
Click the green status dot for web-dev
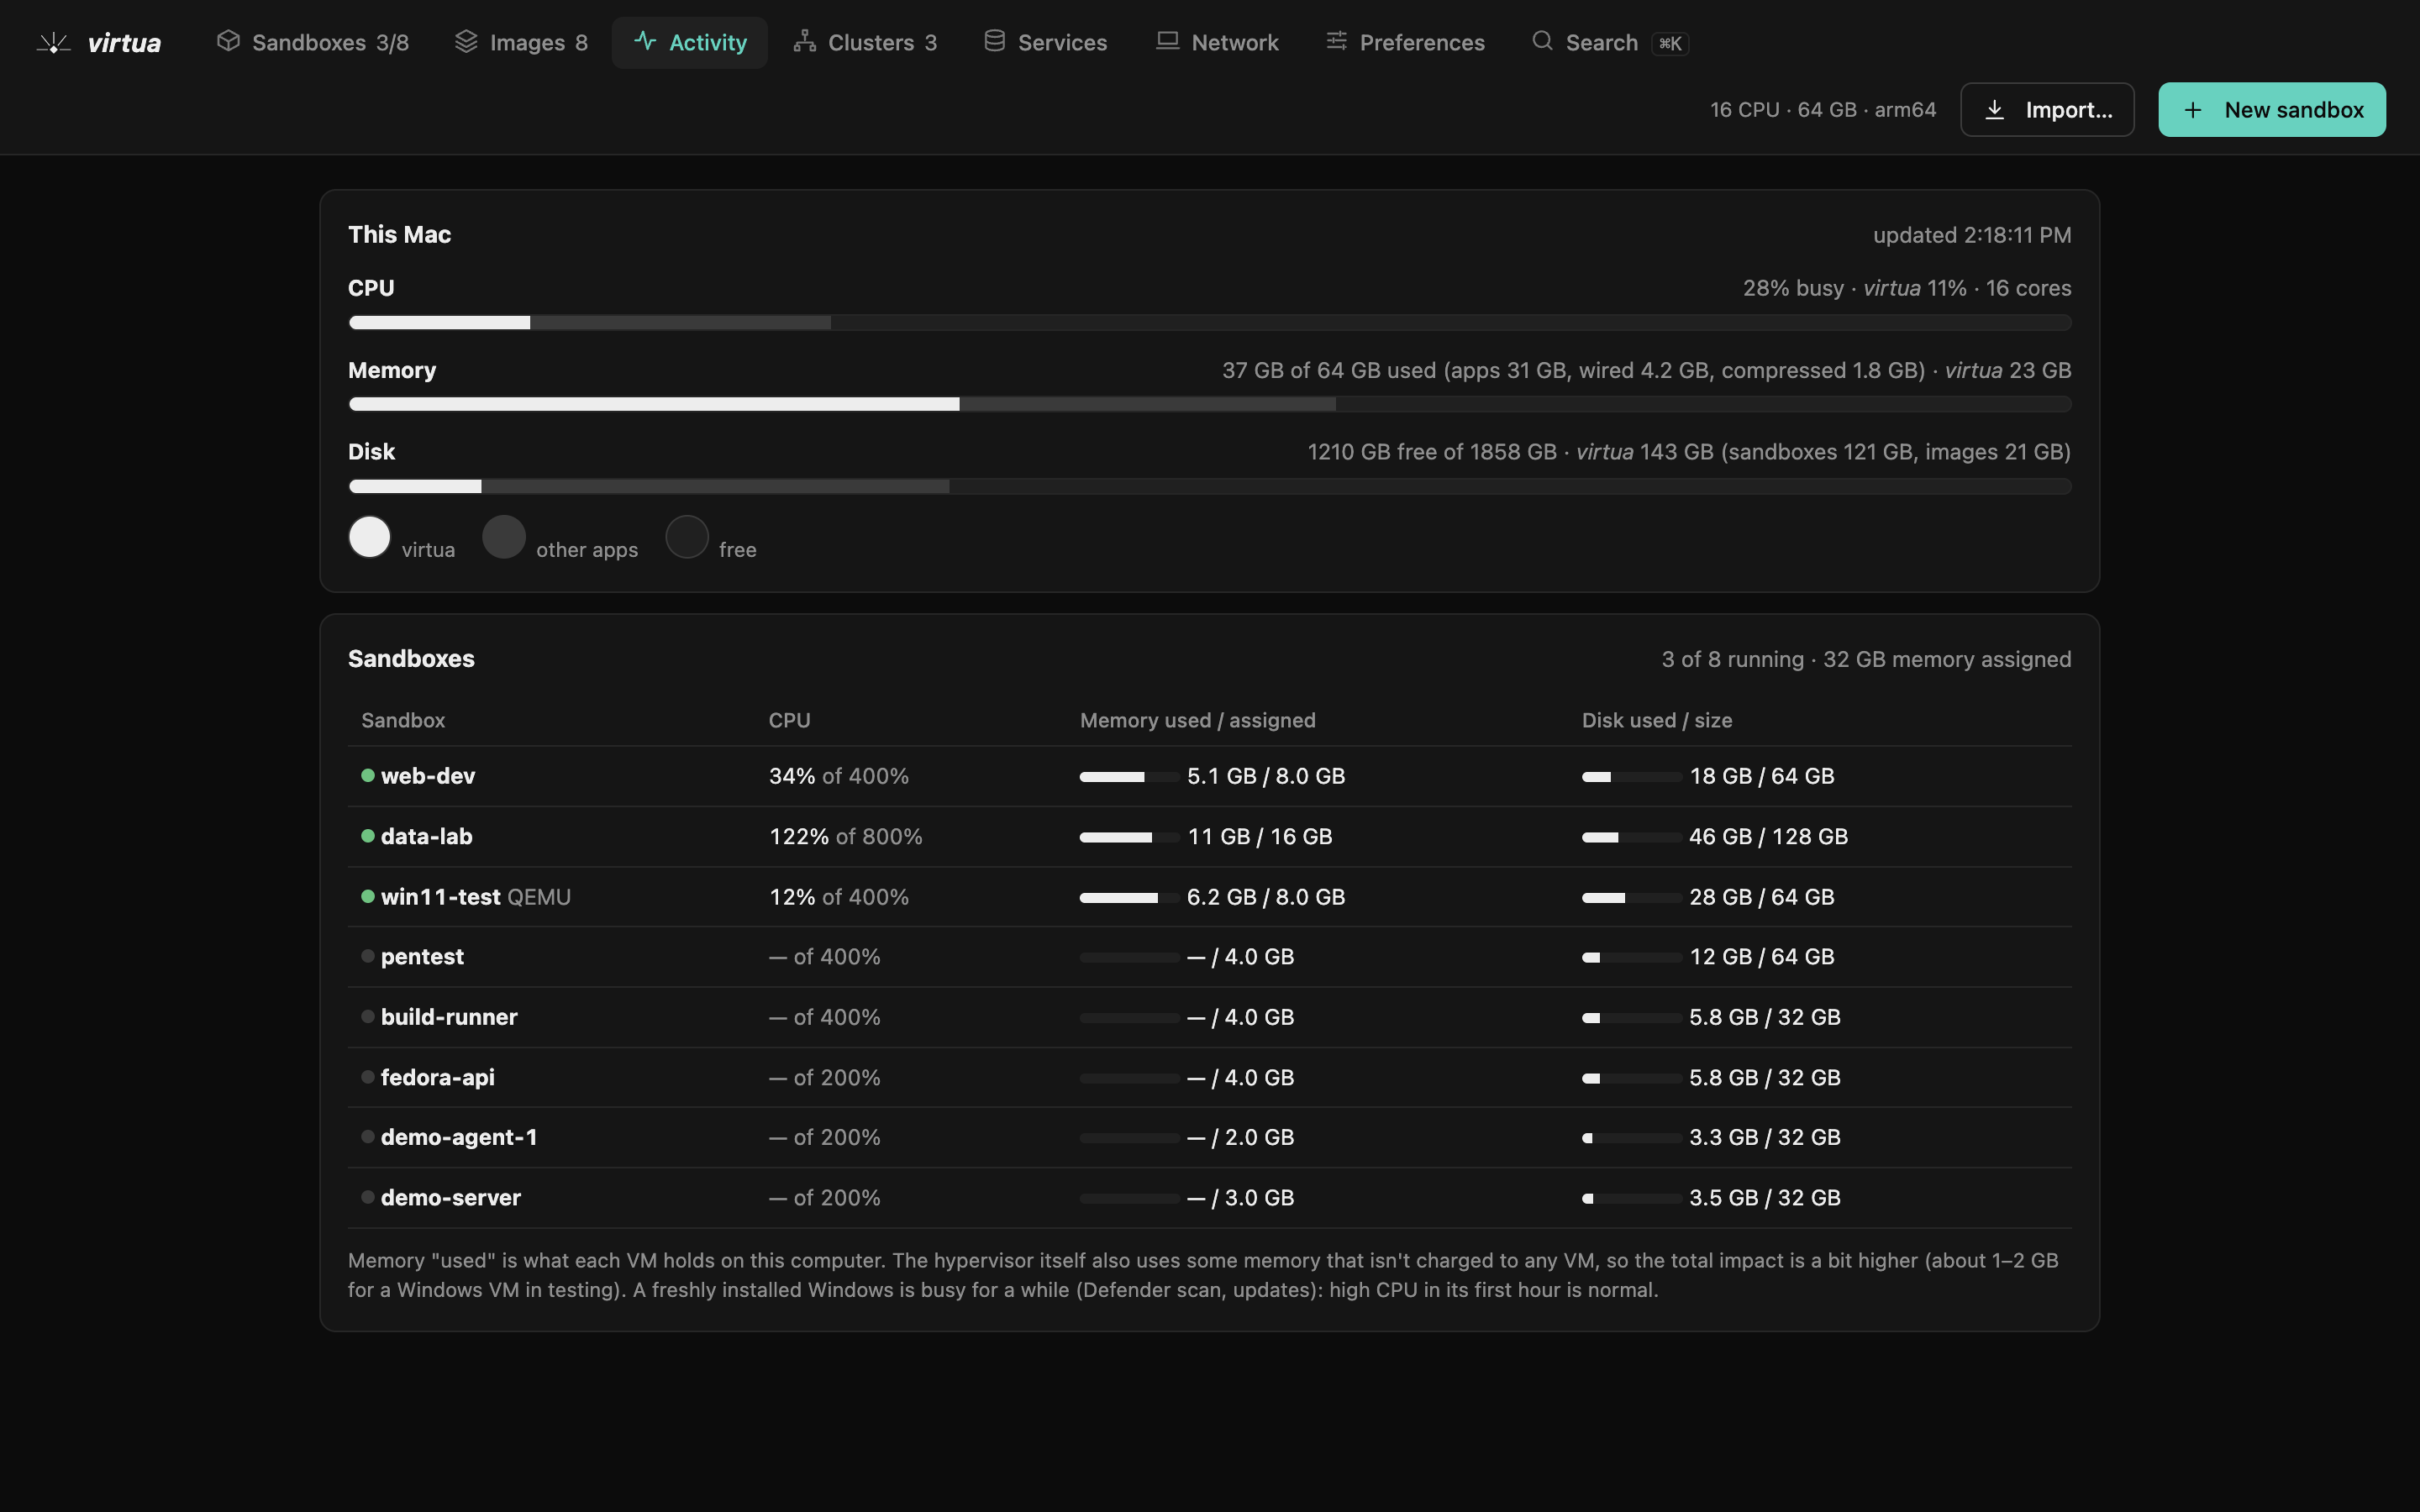pyautogui.click(x=368, y=776)
